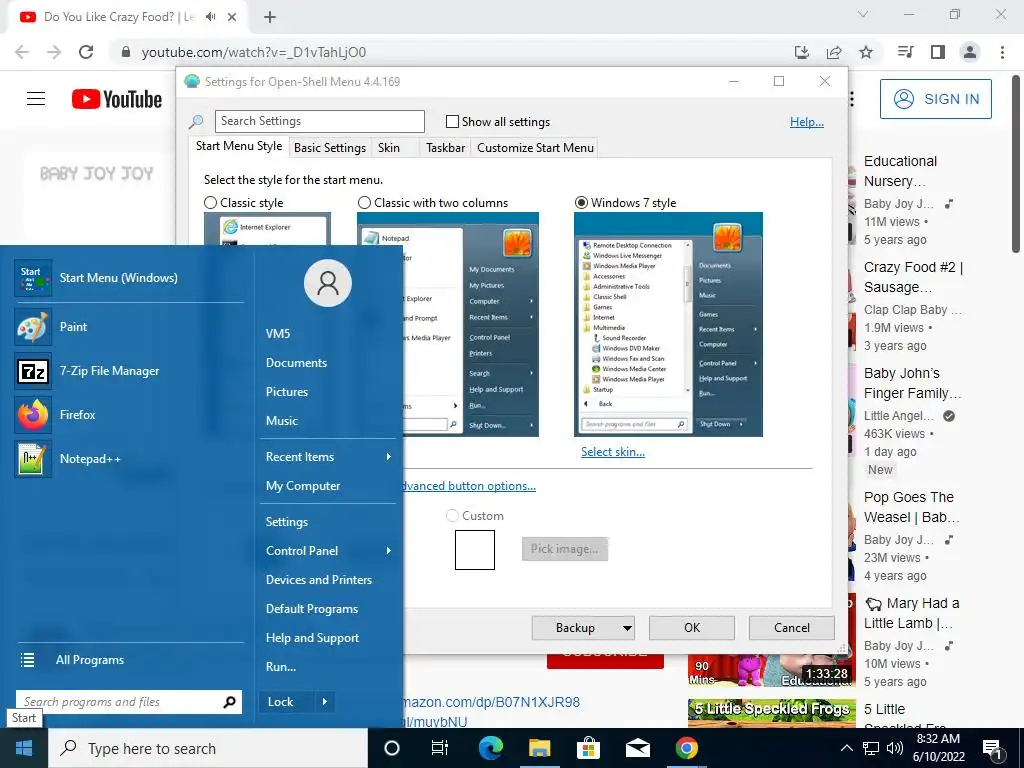1024x768 pixels.
Task: Click YouTube page vertical scrollbar
Action: pos(1016,165)
